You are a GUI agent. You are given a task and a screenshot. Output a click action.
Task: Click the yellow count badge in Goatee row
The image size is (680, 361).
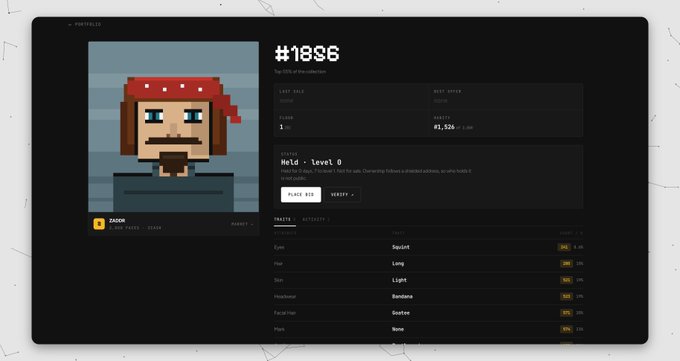pos(566,312)
